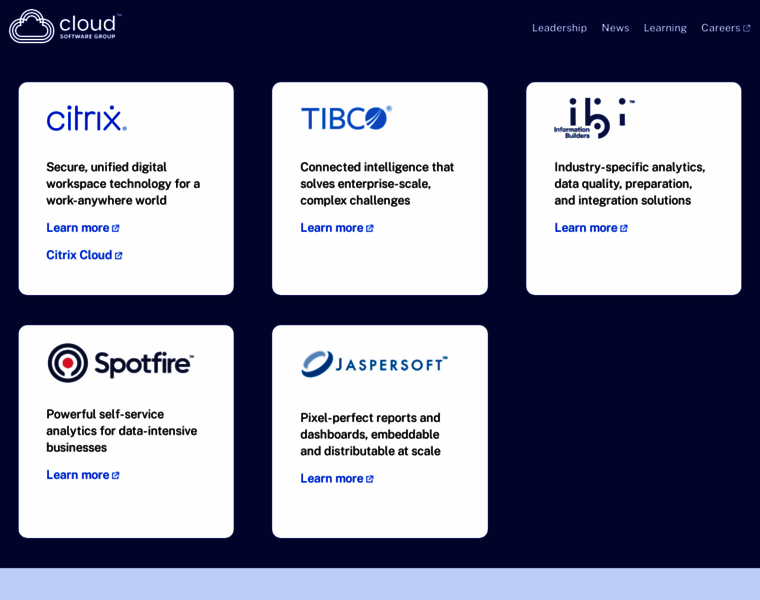Image resolution: width=760 pixels, height=600 pixels.
Task: Open the Learning menu item
Action: 665,28
